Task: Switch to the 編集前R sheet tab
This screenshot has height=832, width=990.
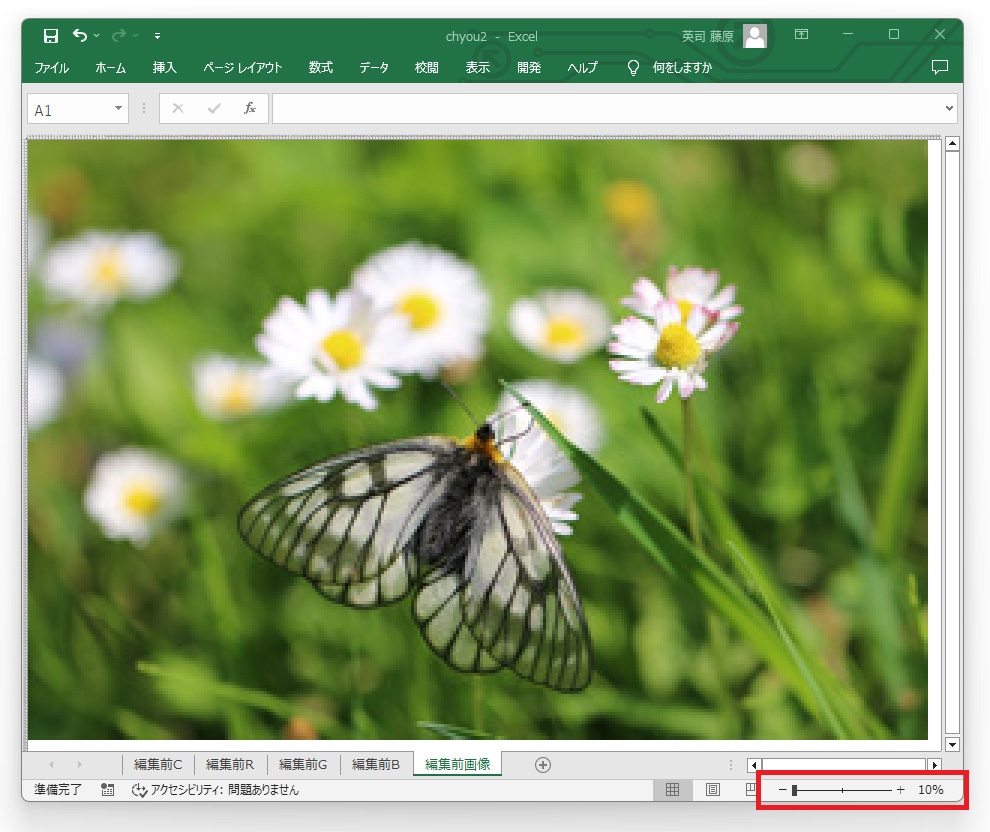Action: pyautogui.click(x=230, y=765)
